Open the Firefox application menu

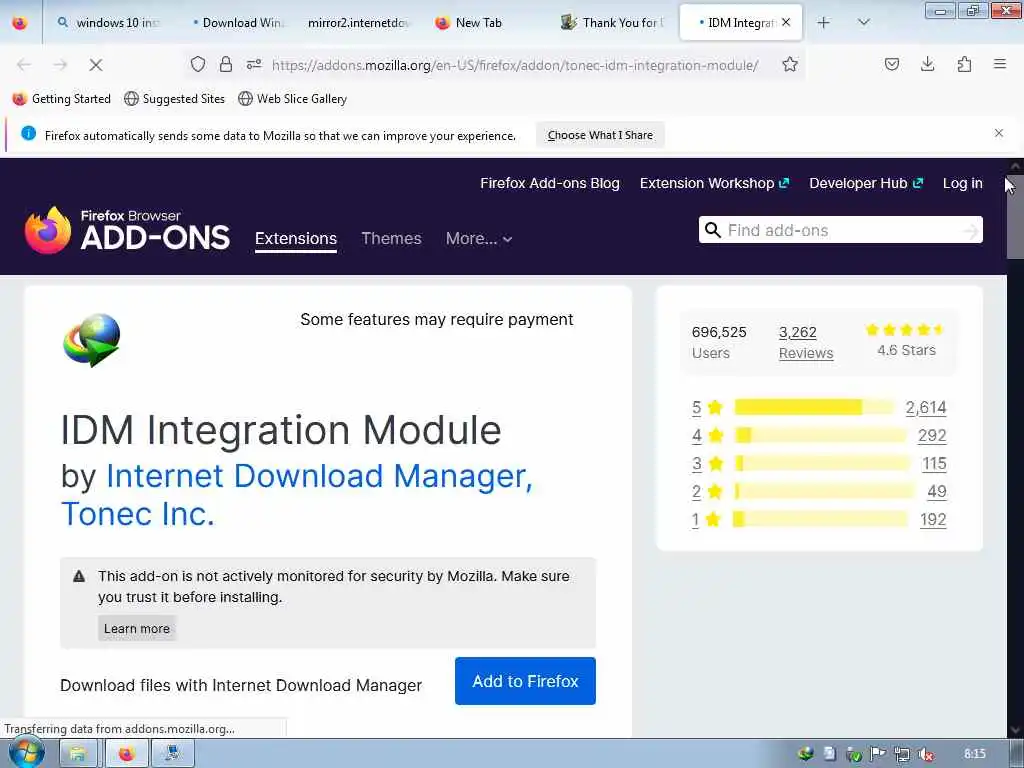1000,64
